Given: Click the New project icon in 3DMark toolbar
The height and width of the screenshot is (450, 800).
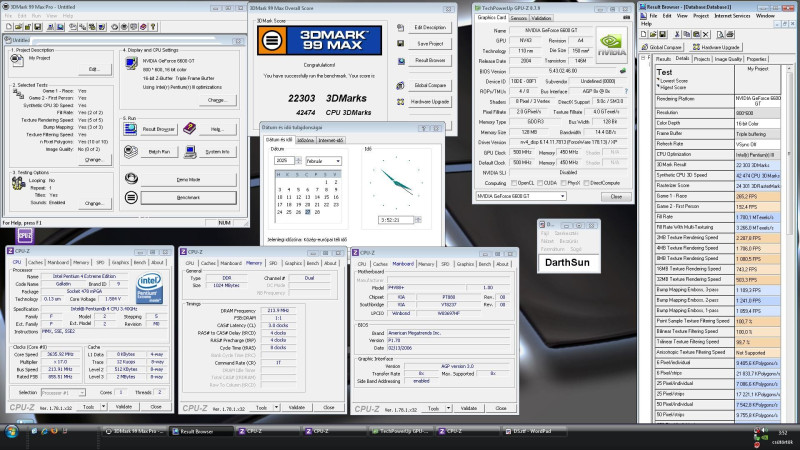Looking at the screenshot, I should [9, 27].
